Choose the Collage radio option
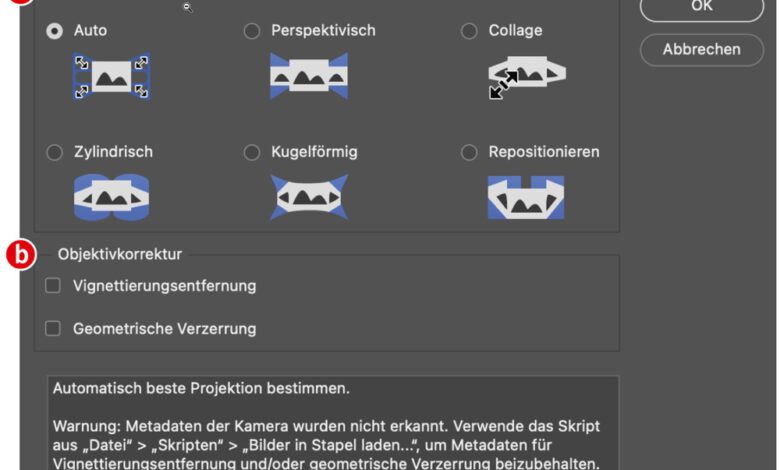Screen dimensions: 780x470 click(x=469, y=31)
